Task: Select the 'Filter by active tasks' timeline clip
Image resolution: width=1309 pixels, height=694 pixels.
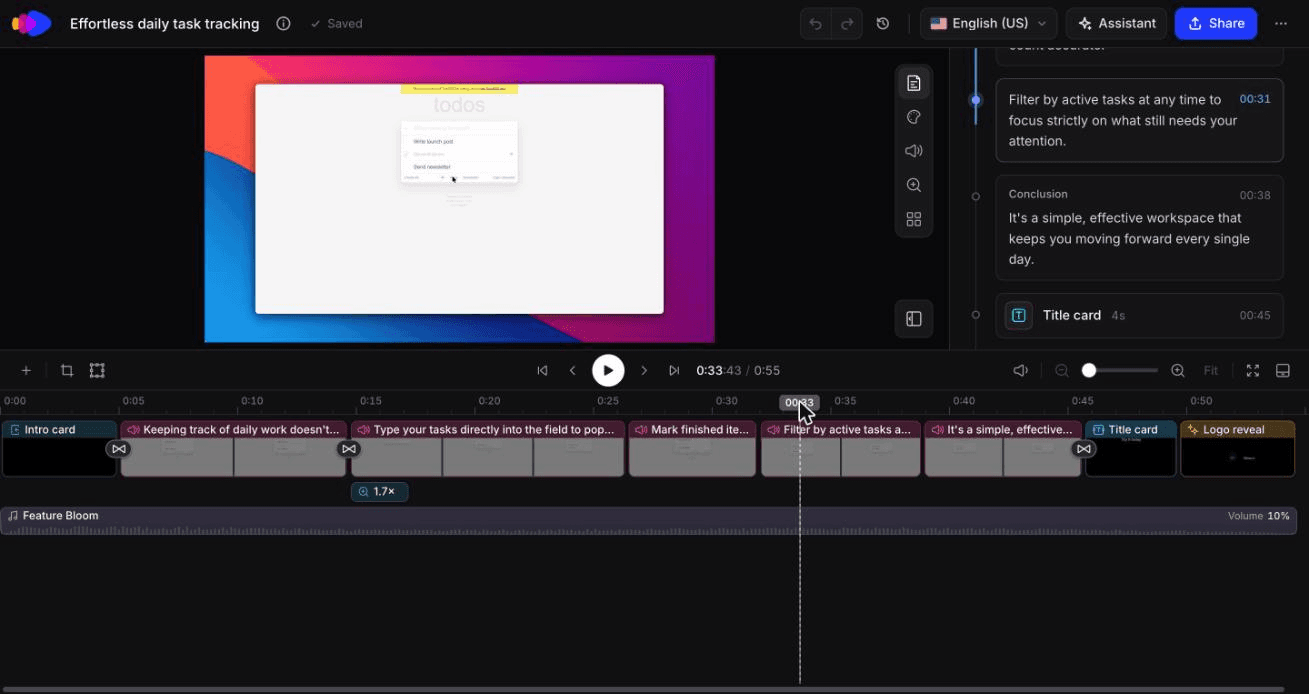Action: tap(840, 448)
